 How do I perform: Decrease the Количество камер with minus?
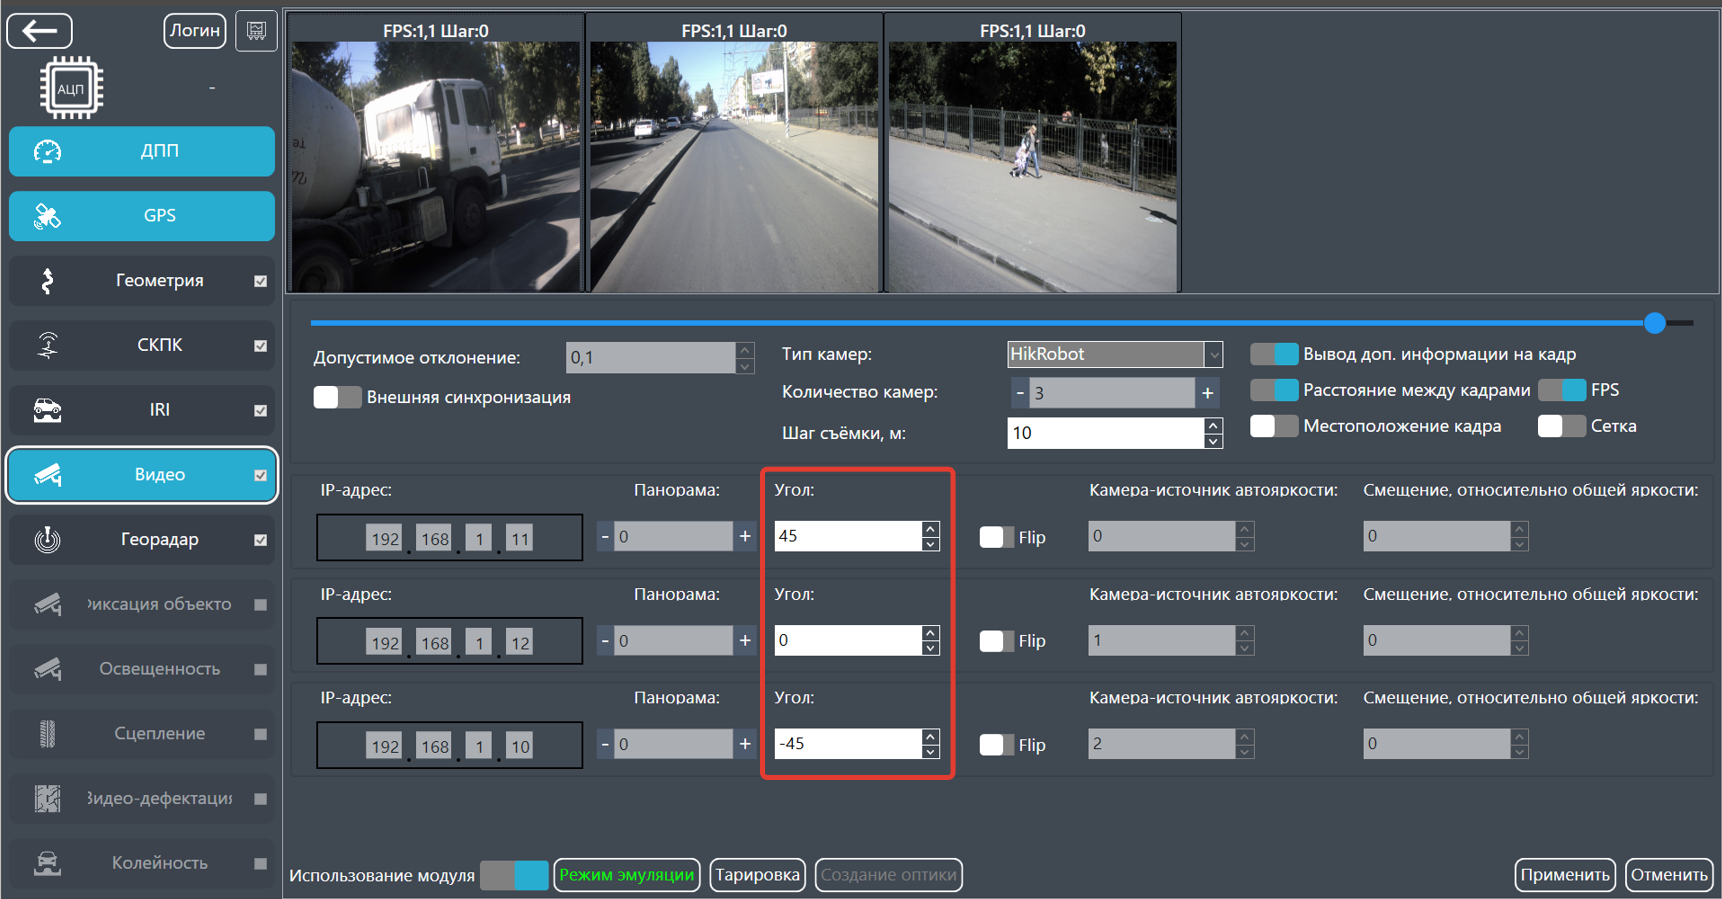pyautogui.click(x=1019, y=393)
